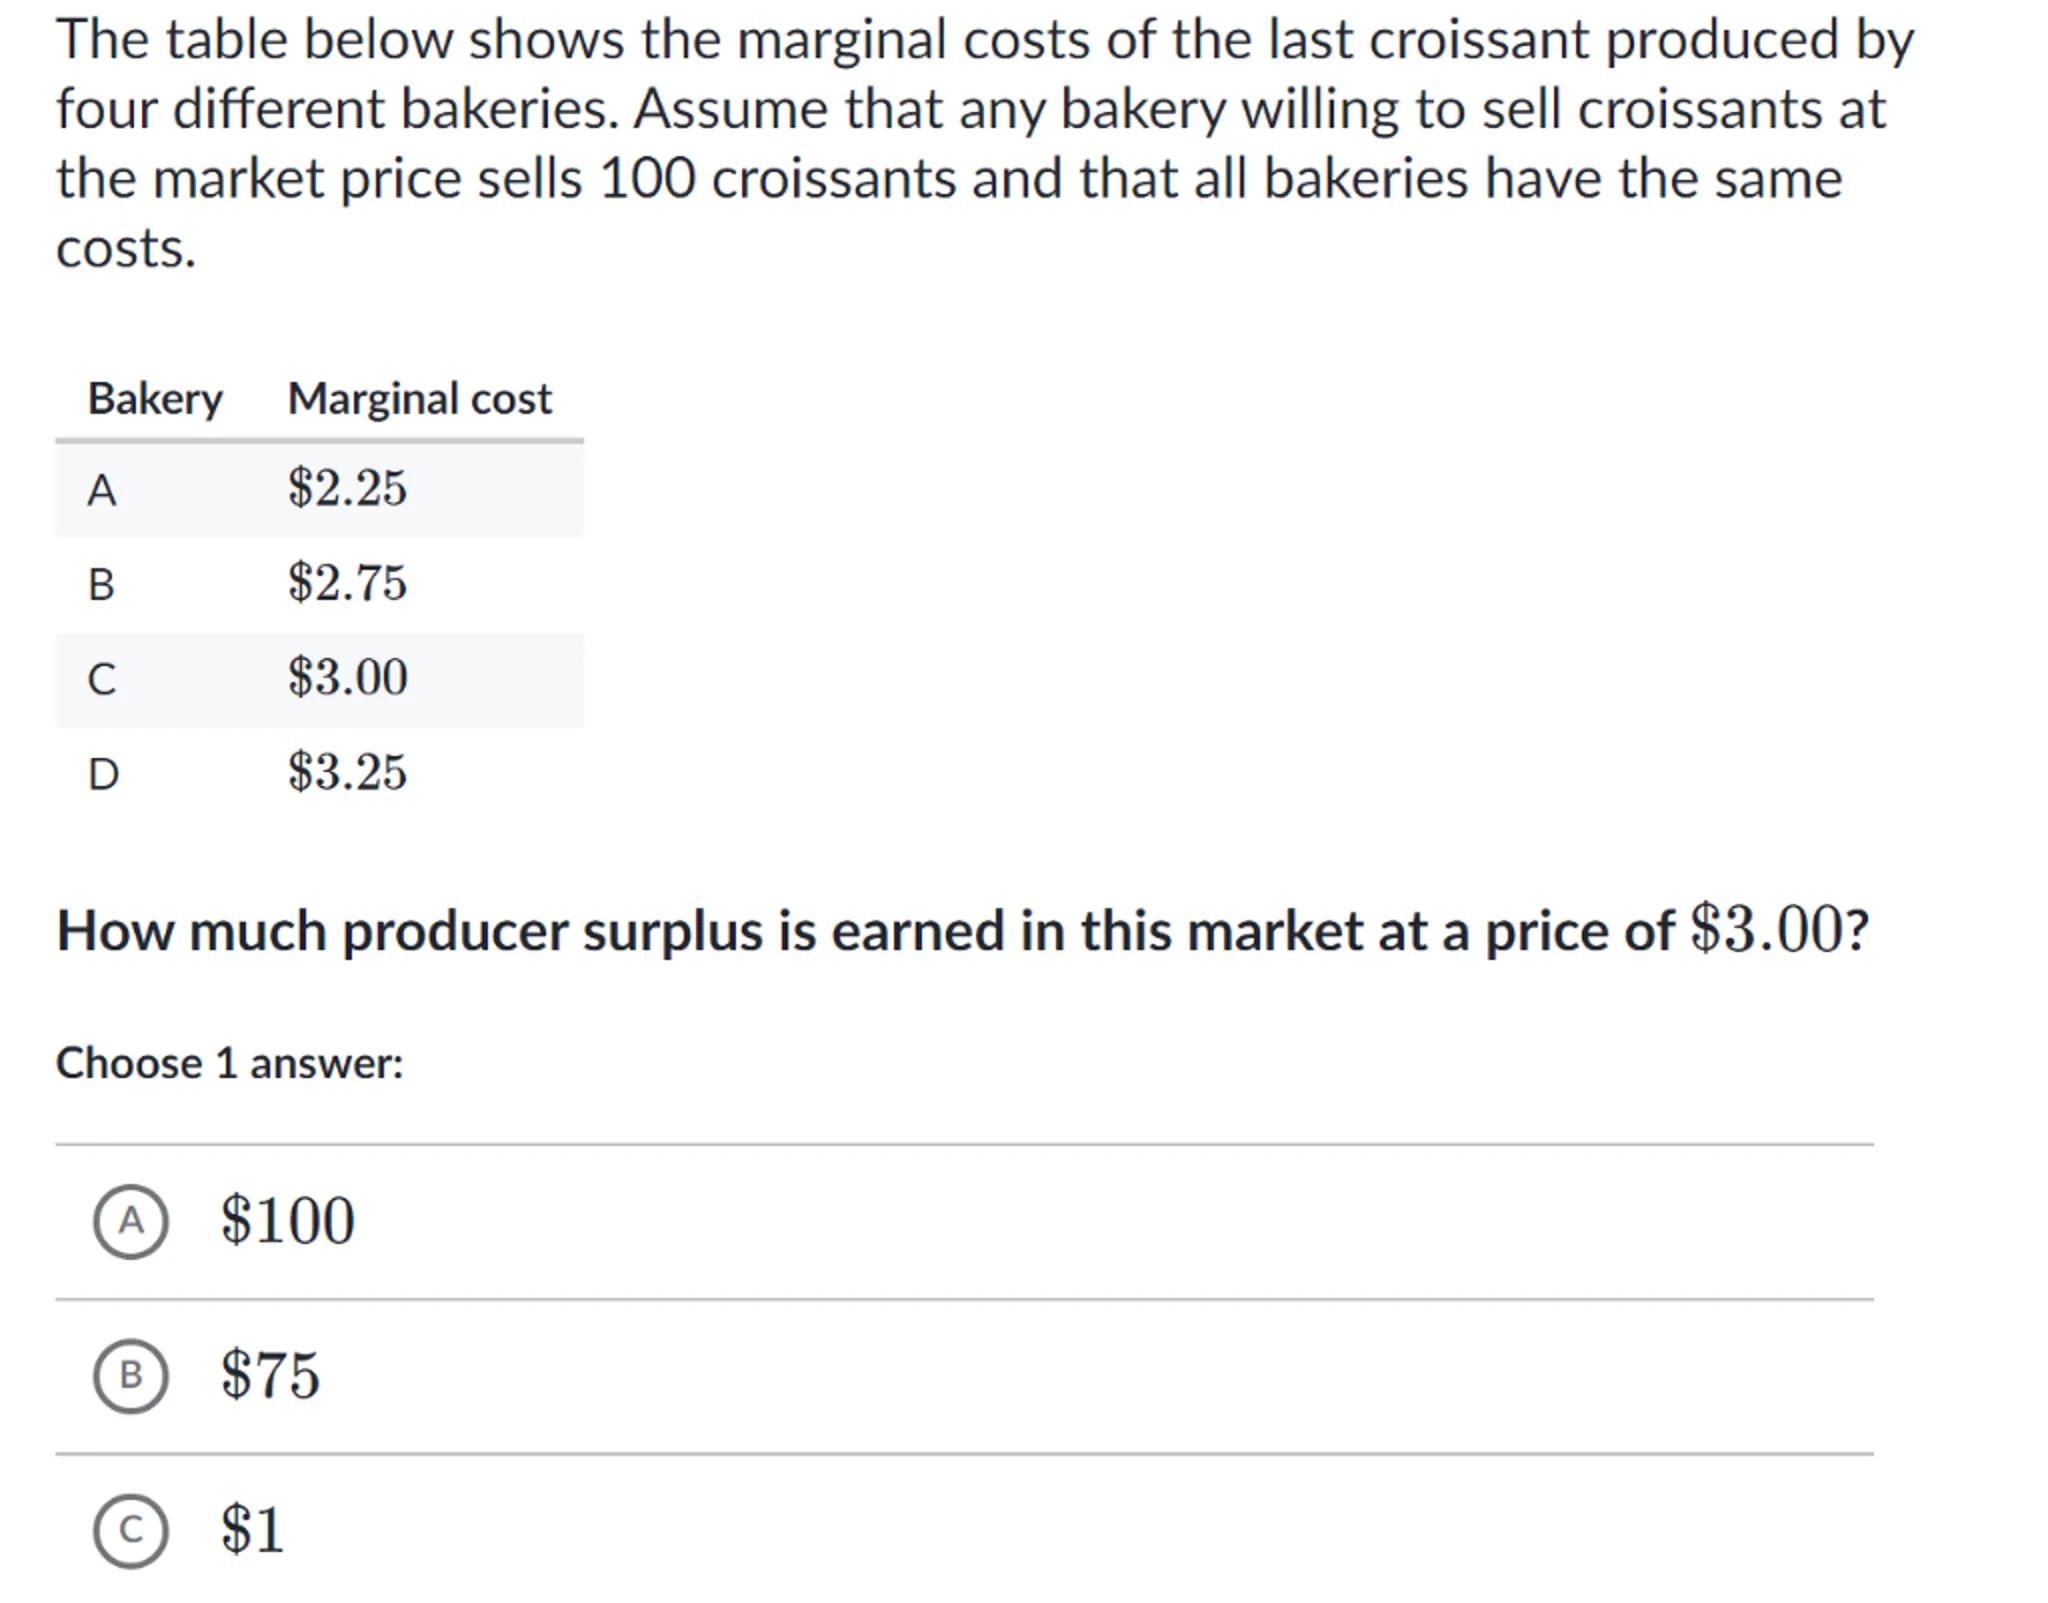
Task: Click the "Bakery" column header
Action: pyautogui.click(x=155, y=399)
